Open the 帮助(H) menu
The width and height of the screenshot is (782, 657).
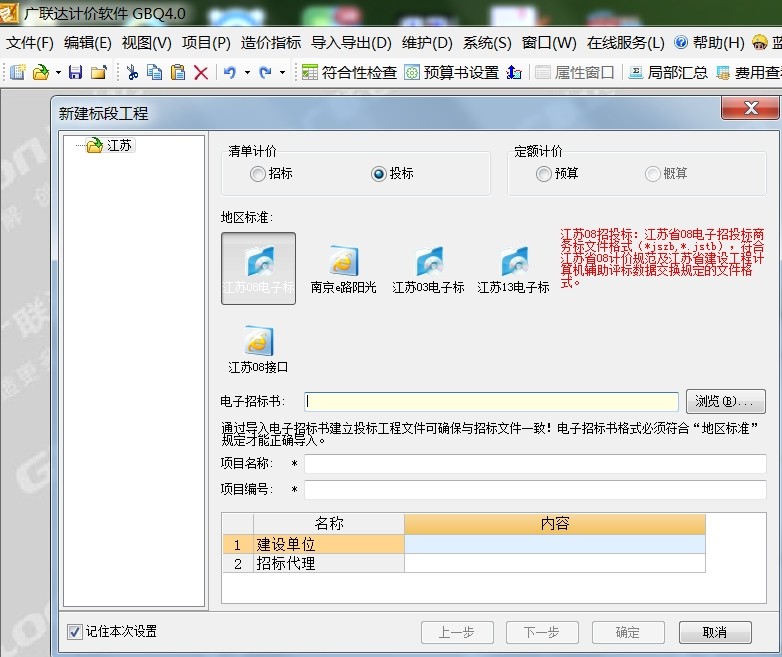point(709,43)
